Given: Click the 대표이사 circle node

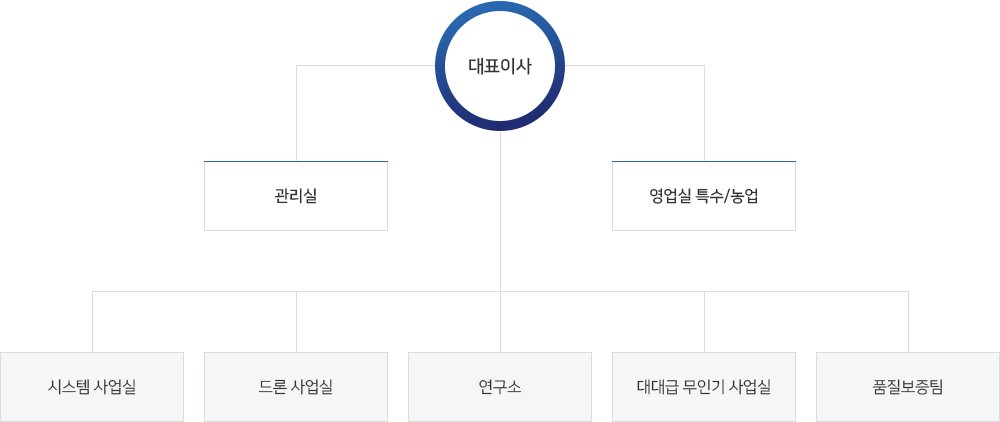Looking at the screenshot, I should coord(500,66).
